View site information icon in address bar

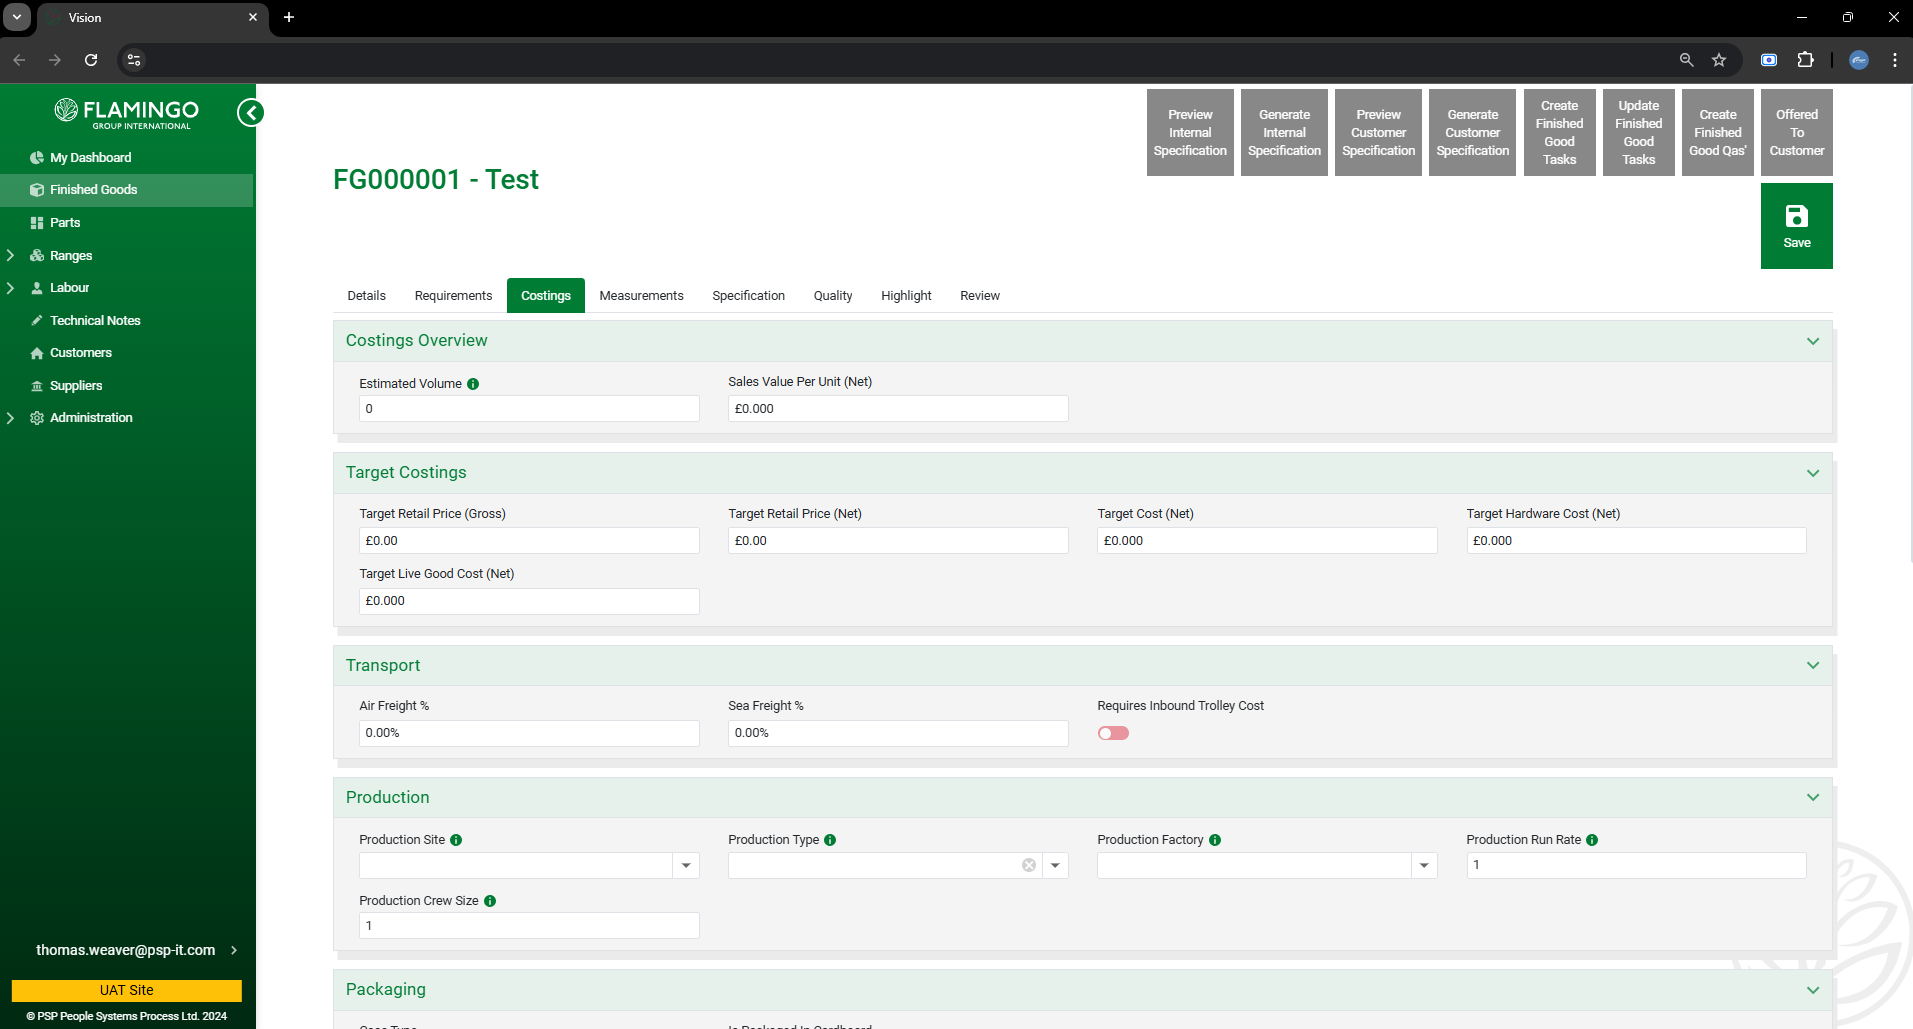pos(134,60)
